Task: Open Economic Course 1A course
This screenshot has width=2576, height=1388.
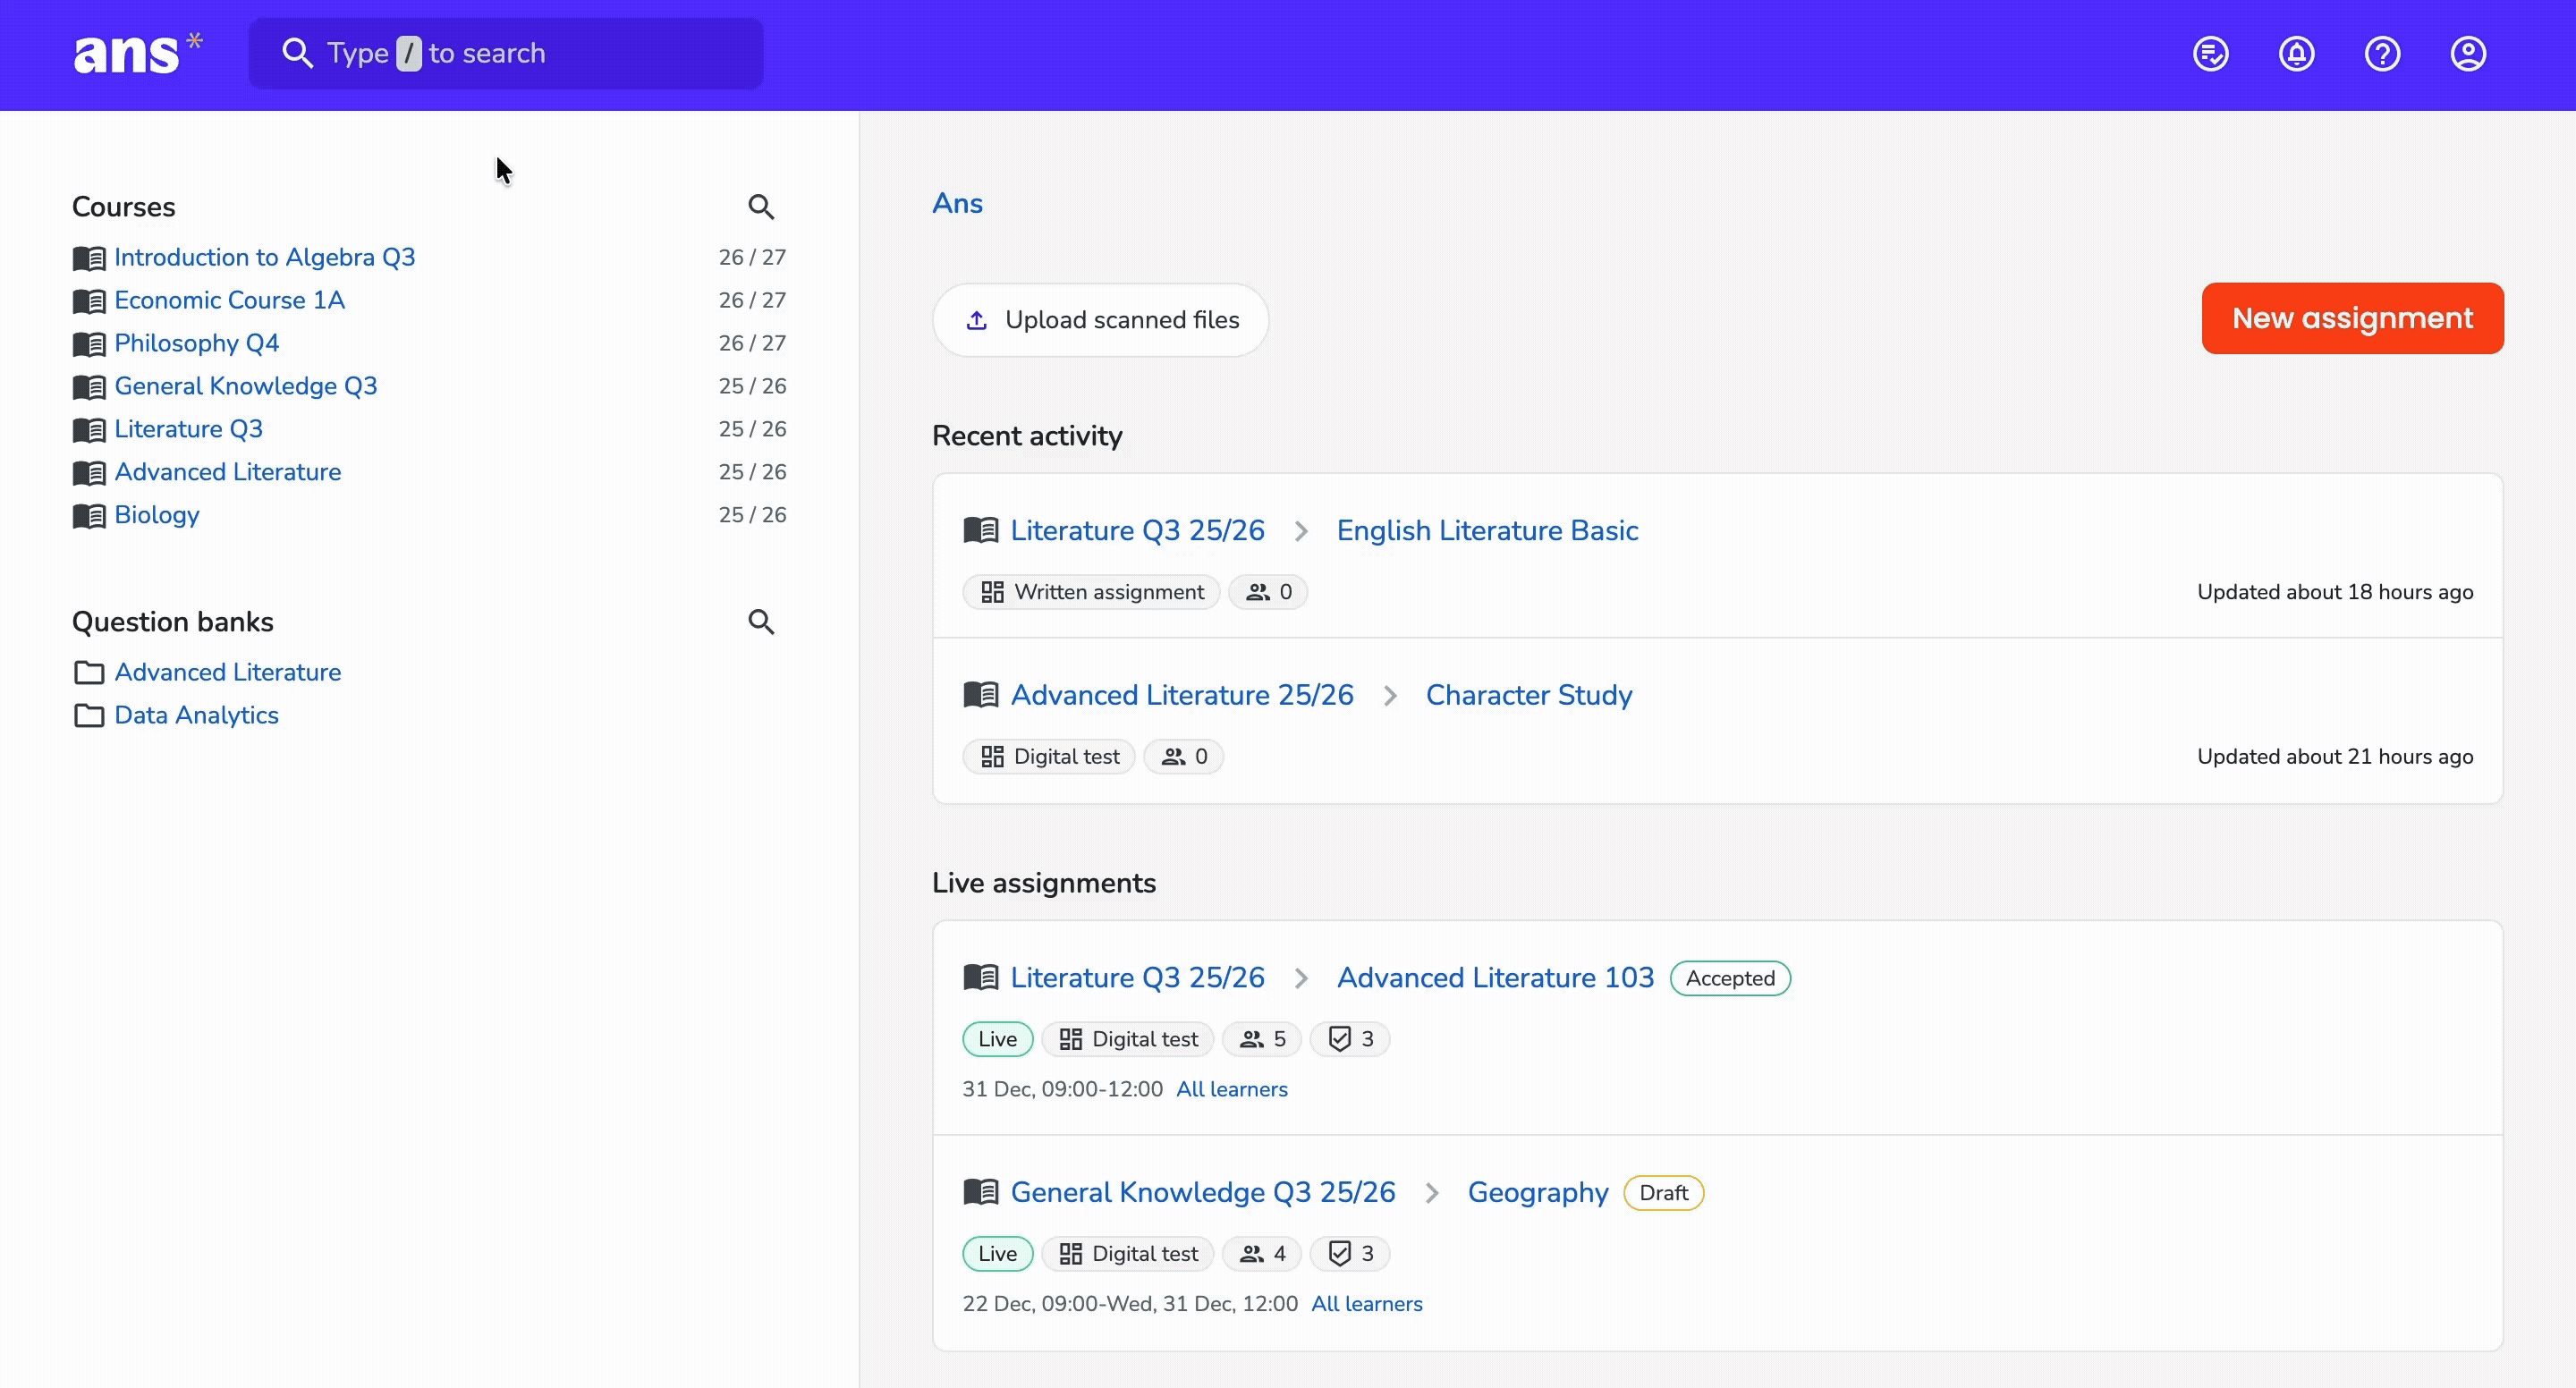Action: (x=229, y=300)
